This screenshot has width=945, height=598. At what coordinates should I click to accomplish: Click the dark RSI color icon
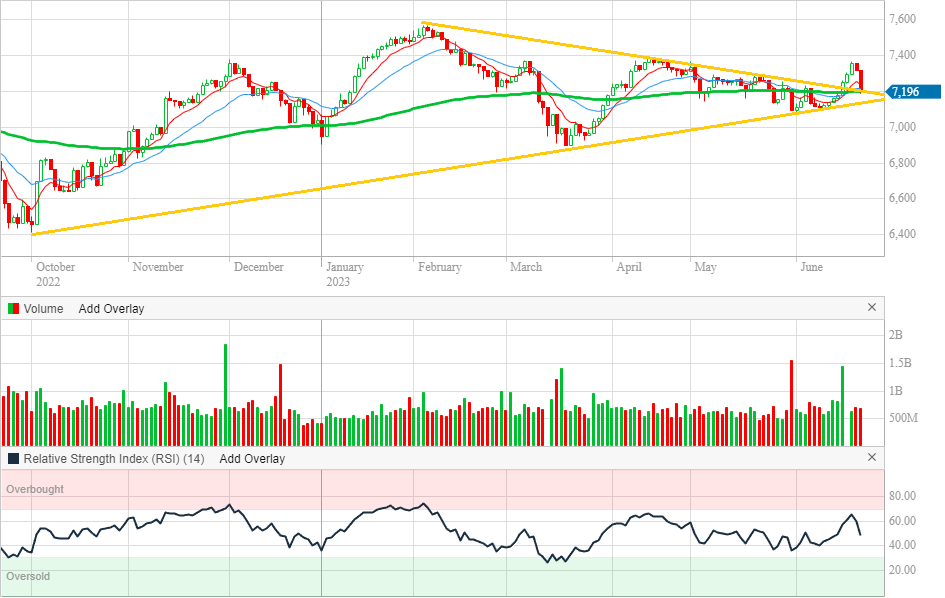13,459
